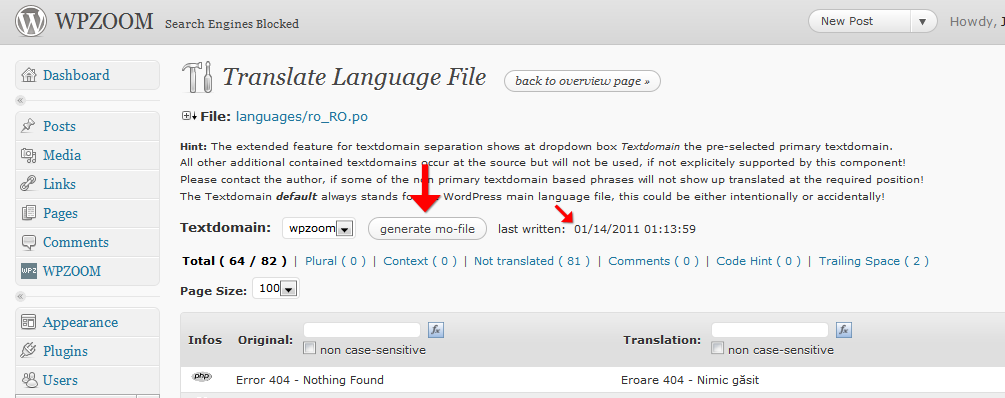The width and height of the screenshot is (1005, 398).
Task: Click the Users people icon
Action: tap(28, 380)
